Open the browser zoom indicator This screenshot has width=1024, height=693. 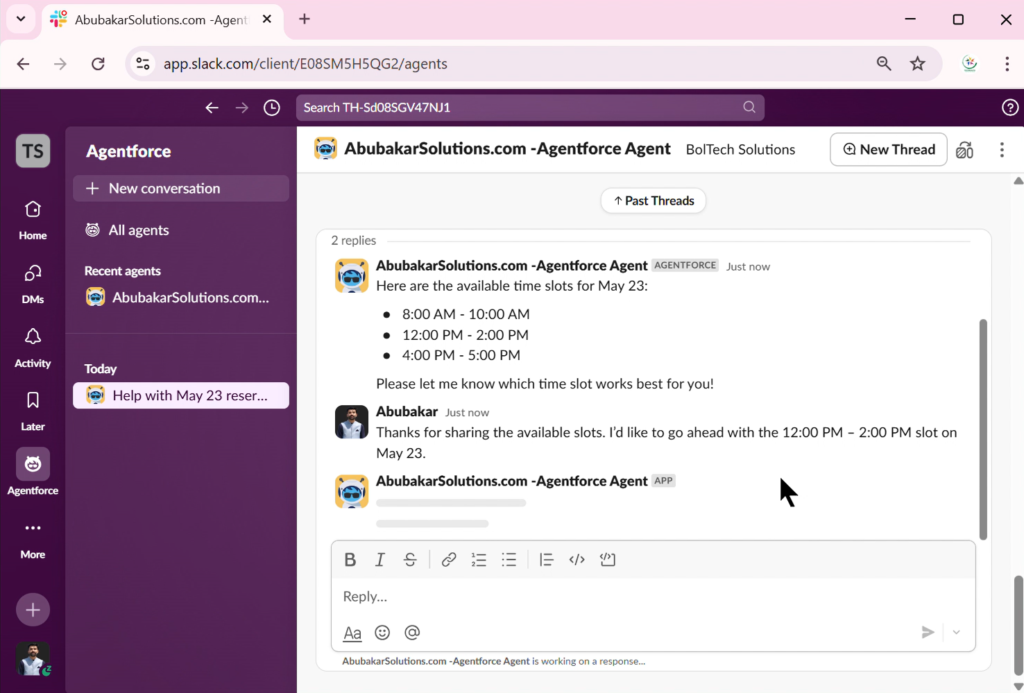[x=884, y=63]
